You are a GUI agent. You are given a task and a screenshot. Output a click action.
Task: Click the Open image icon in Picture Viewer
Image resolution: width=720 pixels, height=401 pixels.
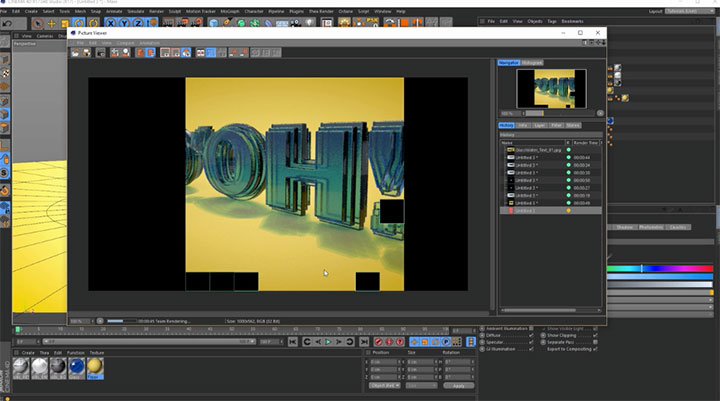tap(75, 53)
